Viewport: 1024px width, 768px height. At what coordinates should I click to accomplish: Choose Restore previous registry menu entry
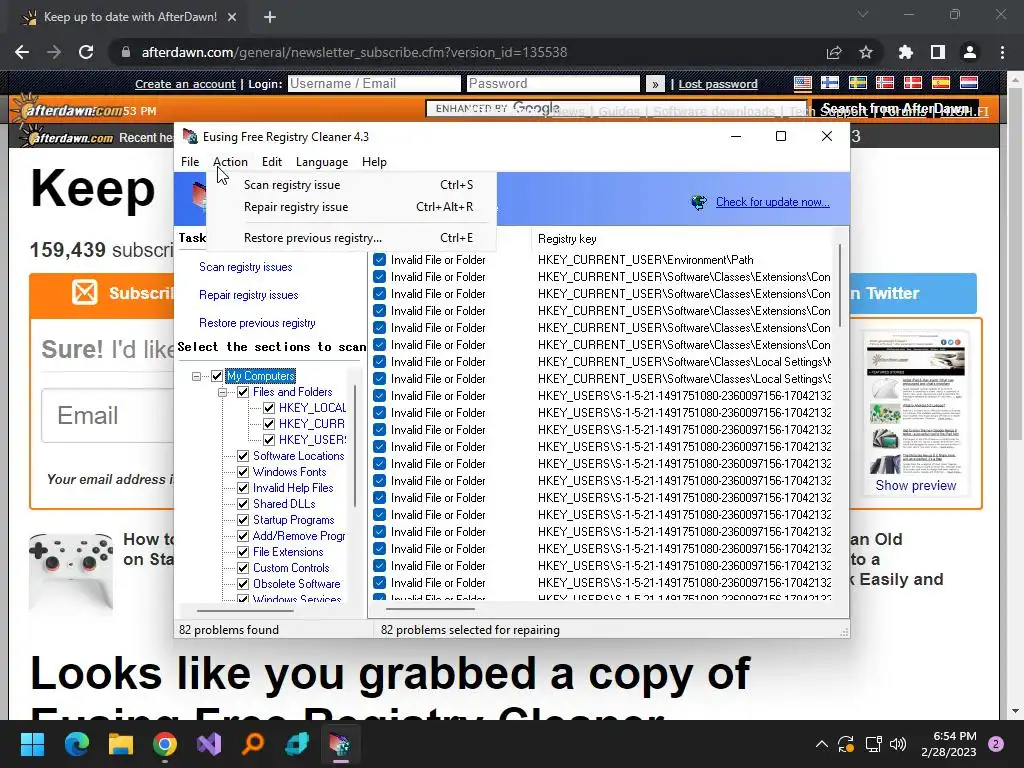(x=353, y=238)
